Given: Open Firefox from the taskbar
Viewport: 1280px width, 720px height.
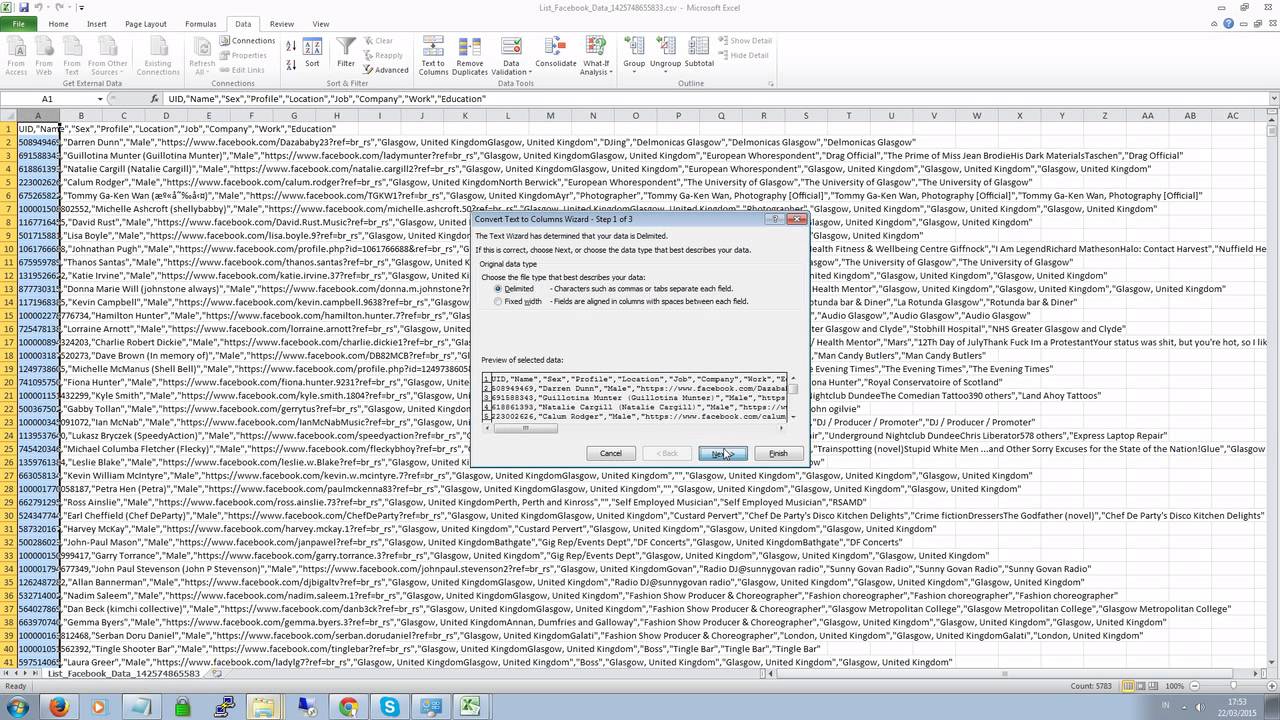Looking at the screenshot, I should pyautogui.click(x=57, y=707).
